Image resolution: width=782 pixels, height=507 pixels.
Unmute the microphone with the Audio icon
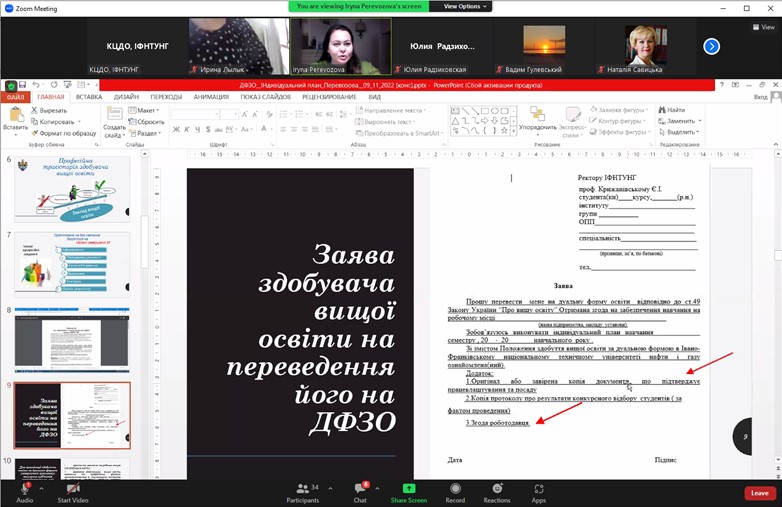pyautogui.click(x=24, y=488)
